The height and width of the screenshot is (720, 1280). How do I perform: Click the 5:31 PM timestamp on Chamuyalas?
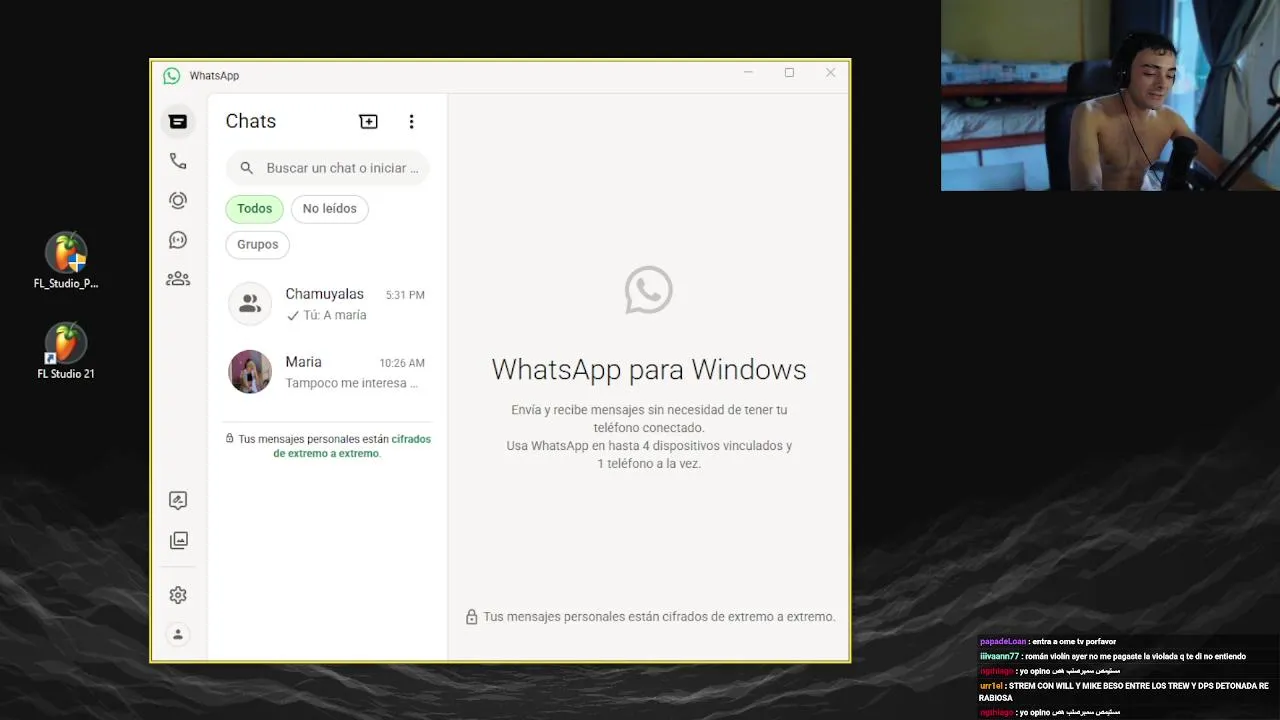405,295
